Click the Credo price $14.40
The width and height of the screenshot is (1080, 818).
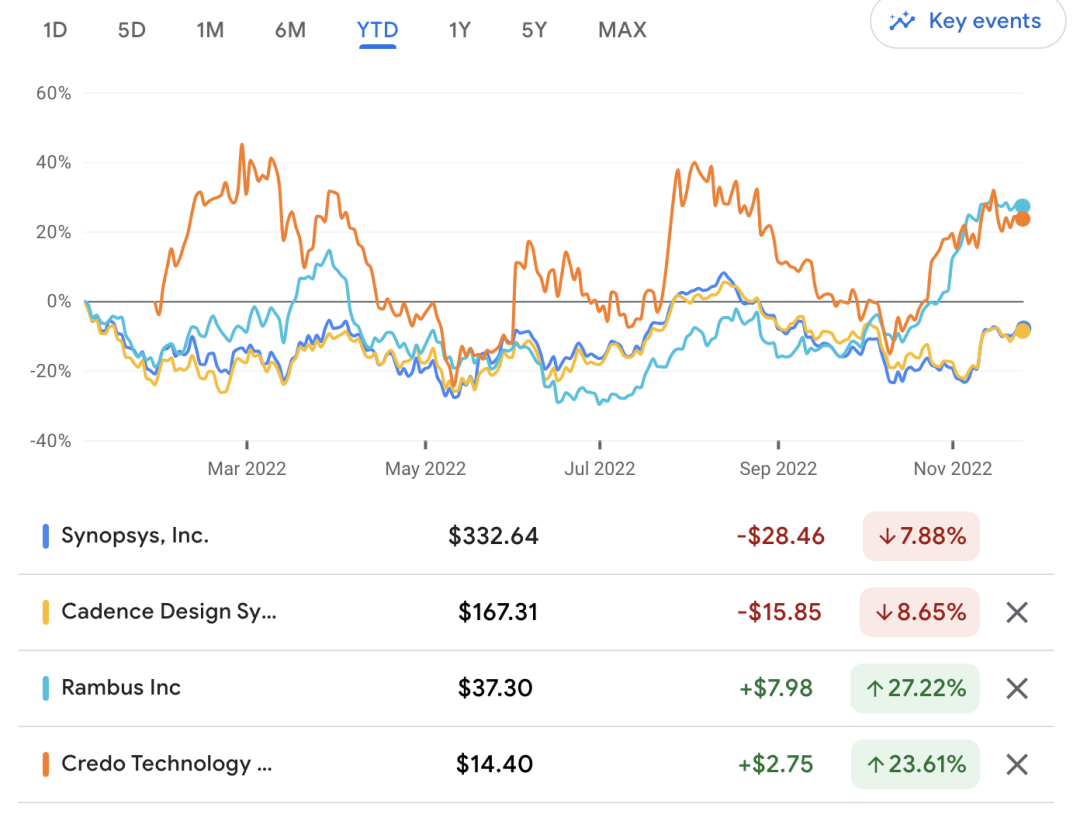pyautogui.click(x=495, y=764)
